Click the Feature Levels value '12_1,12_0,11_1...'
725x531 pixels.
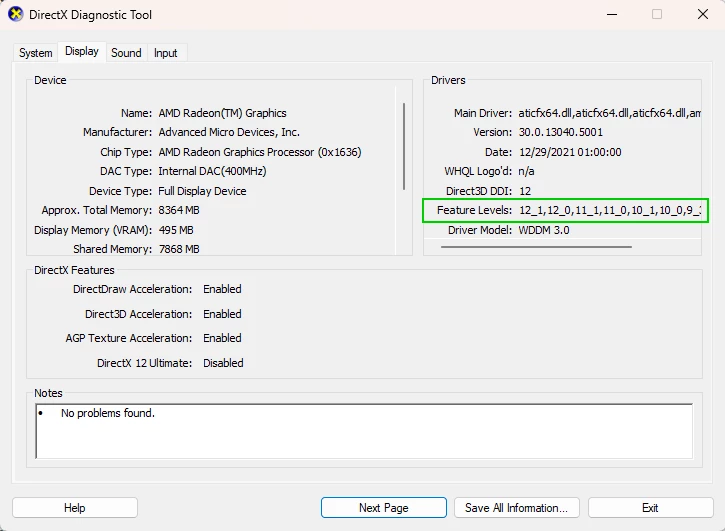pos(610,210)
